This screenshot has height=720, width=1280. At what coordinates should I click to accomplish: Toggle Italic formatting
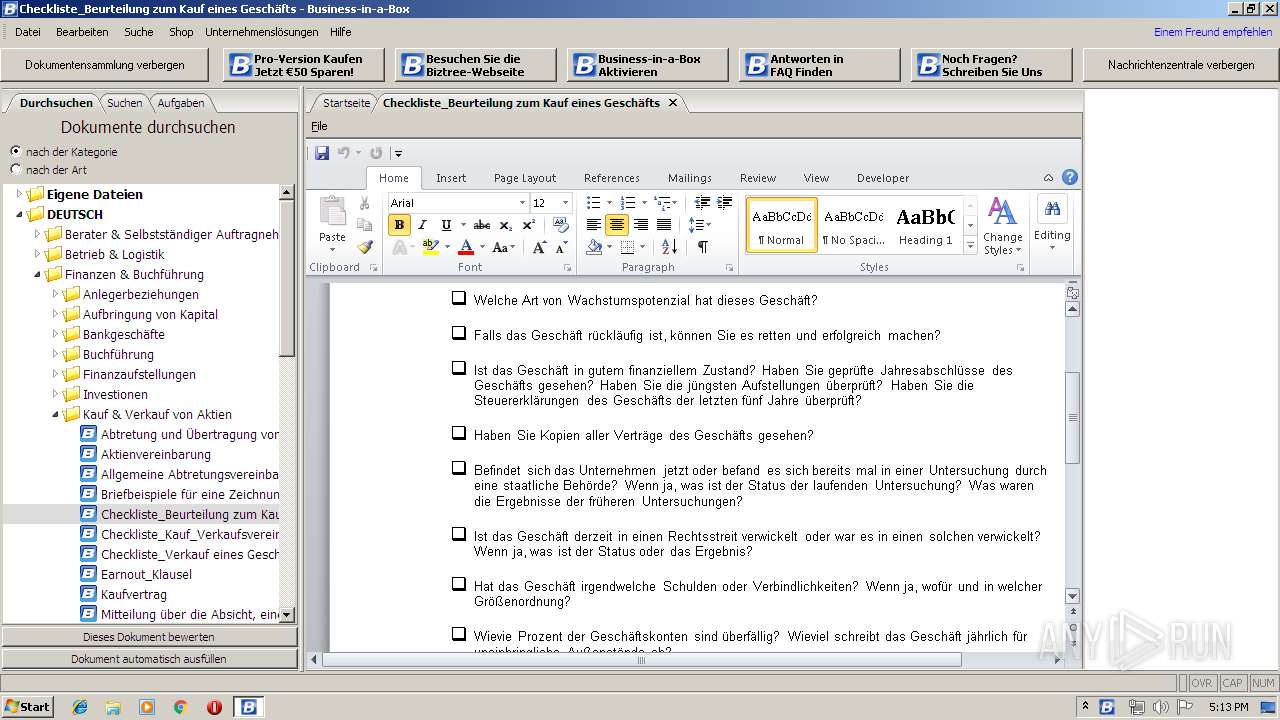(x=422, y=225)
